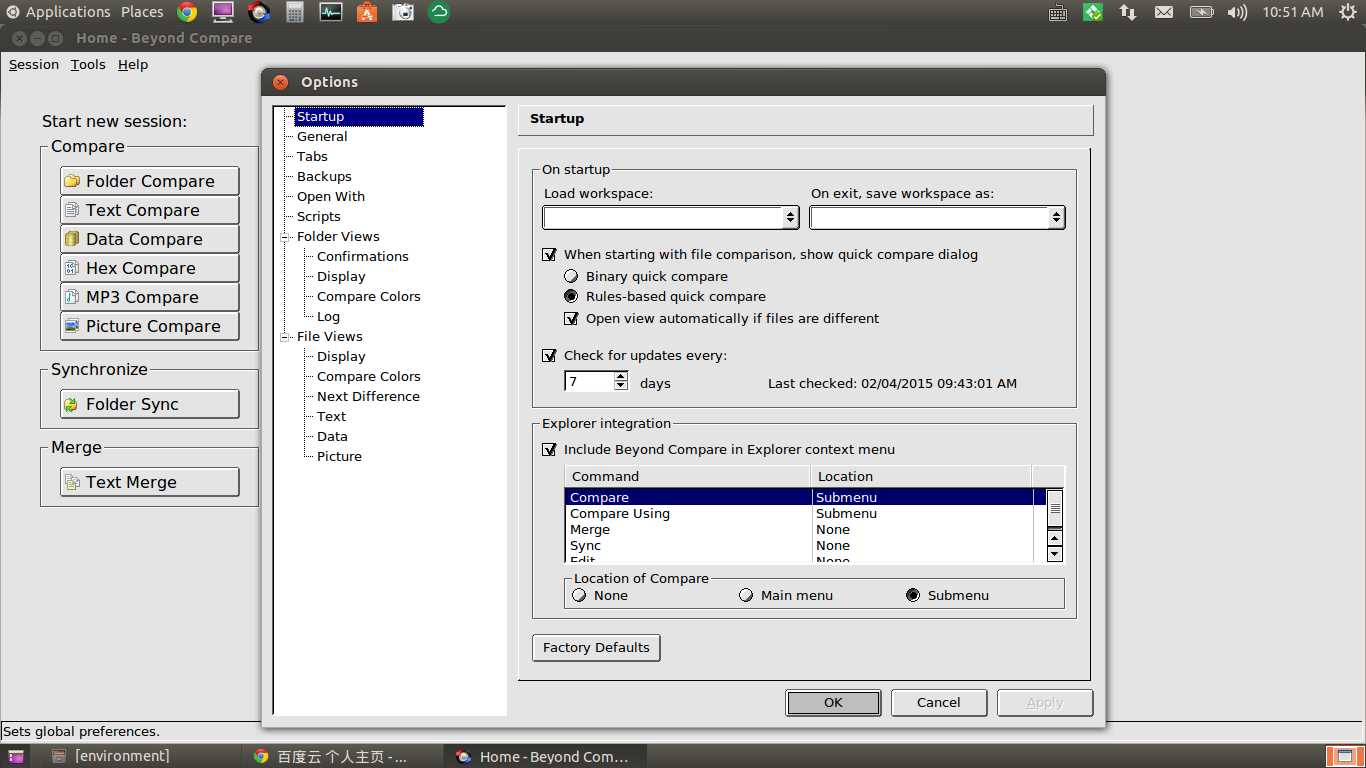The width and height of the screenshot is (1366, 768).
Task: Open the Tools menu
Action: (88, 64)
